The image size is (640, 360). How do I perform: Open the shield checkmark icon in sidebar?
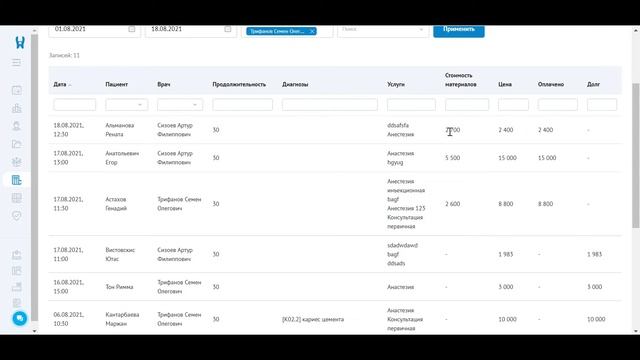[16, 216]
